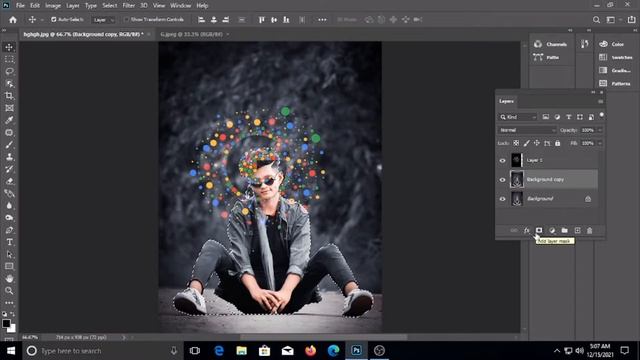The height and width of the screenshot is (360, 640).
Task: Select the Rectangular Marquee tool
Action: (x=9, y=60)
